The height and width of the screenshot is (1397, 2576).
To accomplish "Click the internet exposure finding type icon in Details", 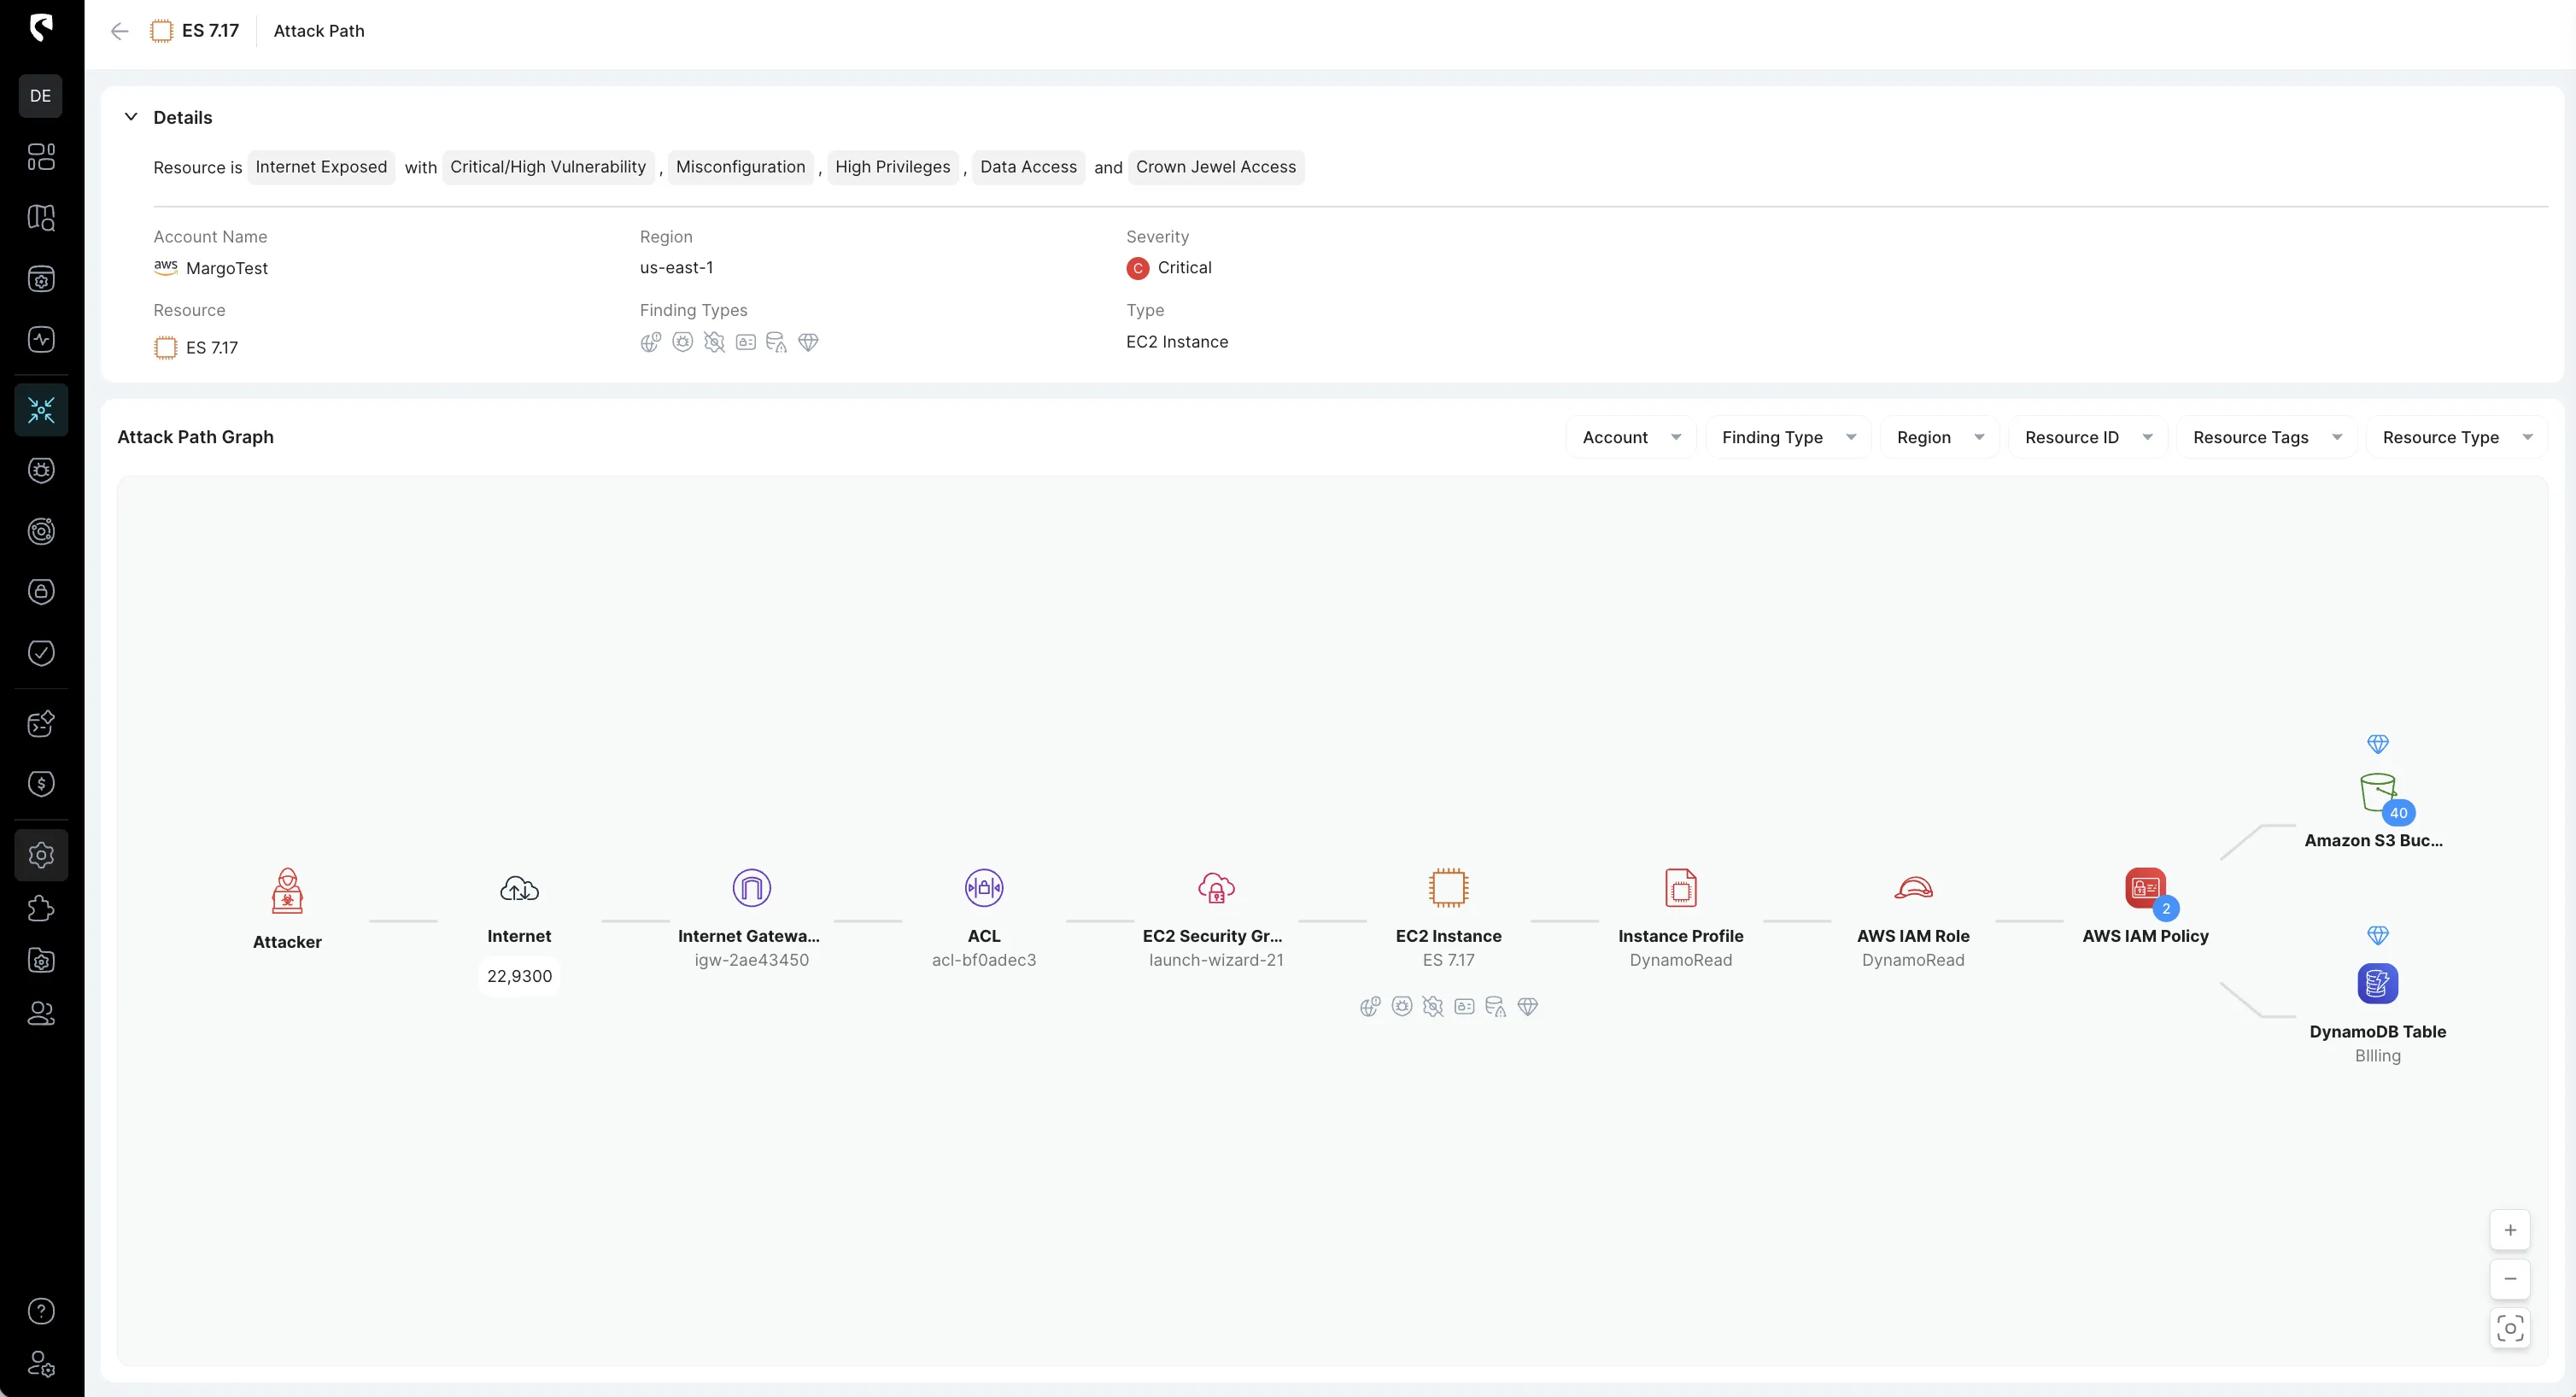I will [651, 342].
